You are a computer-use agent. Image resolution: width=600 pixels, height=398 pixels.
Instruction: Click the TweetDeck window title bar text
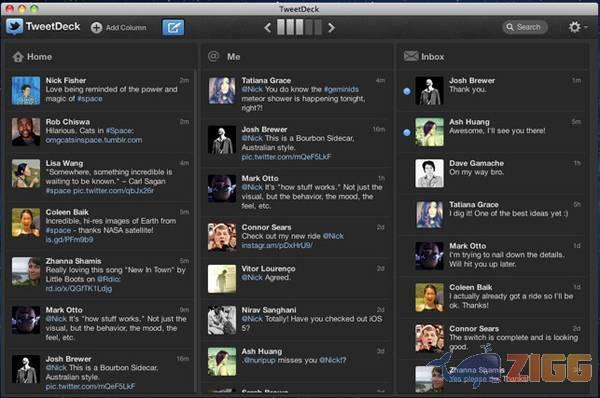299,9
